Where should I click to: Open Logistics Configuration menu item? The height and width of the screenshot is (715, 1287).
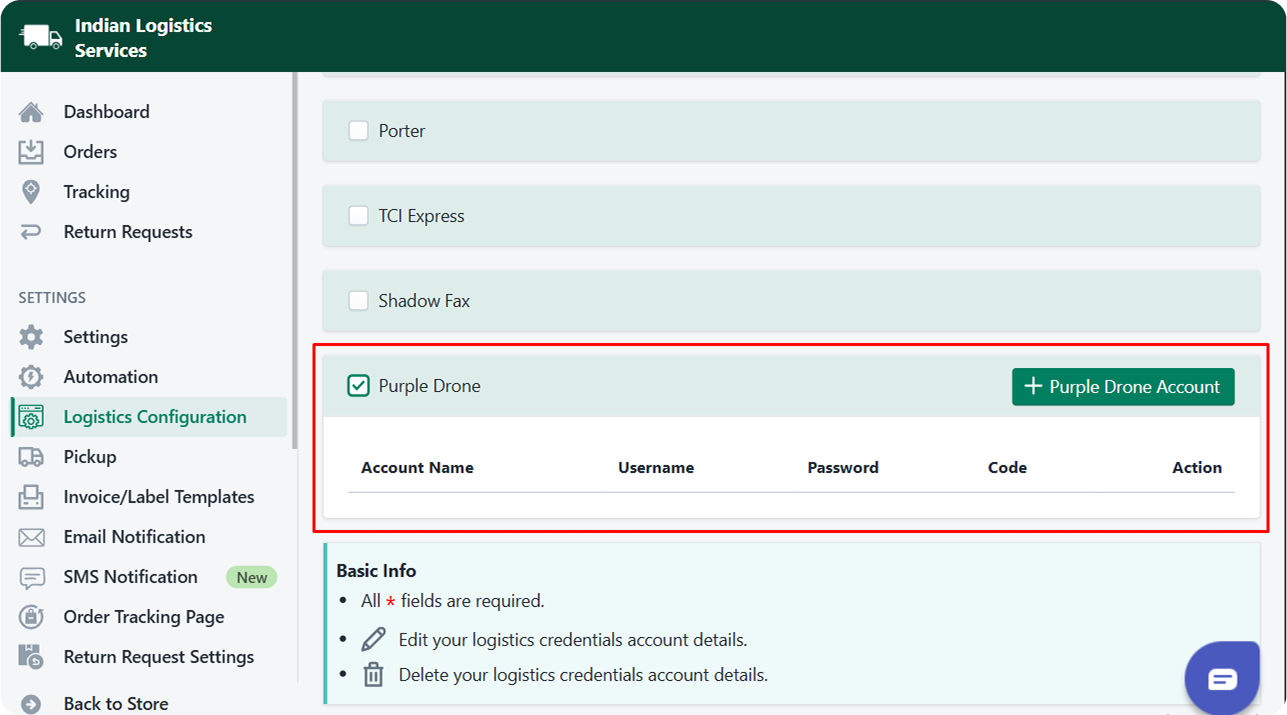click(x=154, y=417)
